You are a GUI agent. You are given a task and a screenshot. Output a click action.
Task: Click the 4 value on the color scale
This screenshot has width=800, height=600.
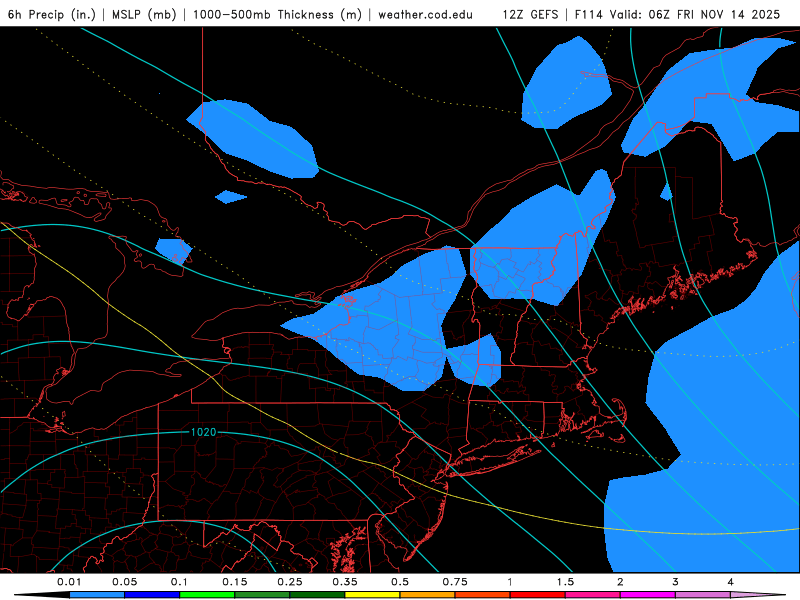coord(731,582)
